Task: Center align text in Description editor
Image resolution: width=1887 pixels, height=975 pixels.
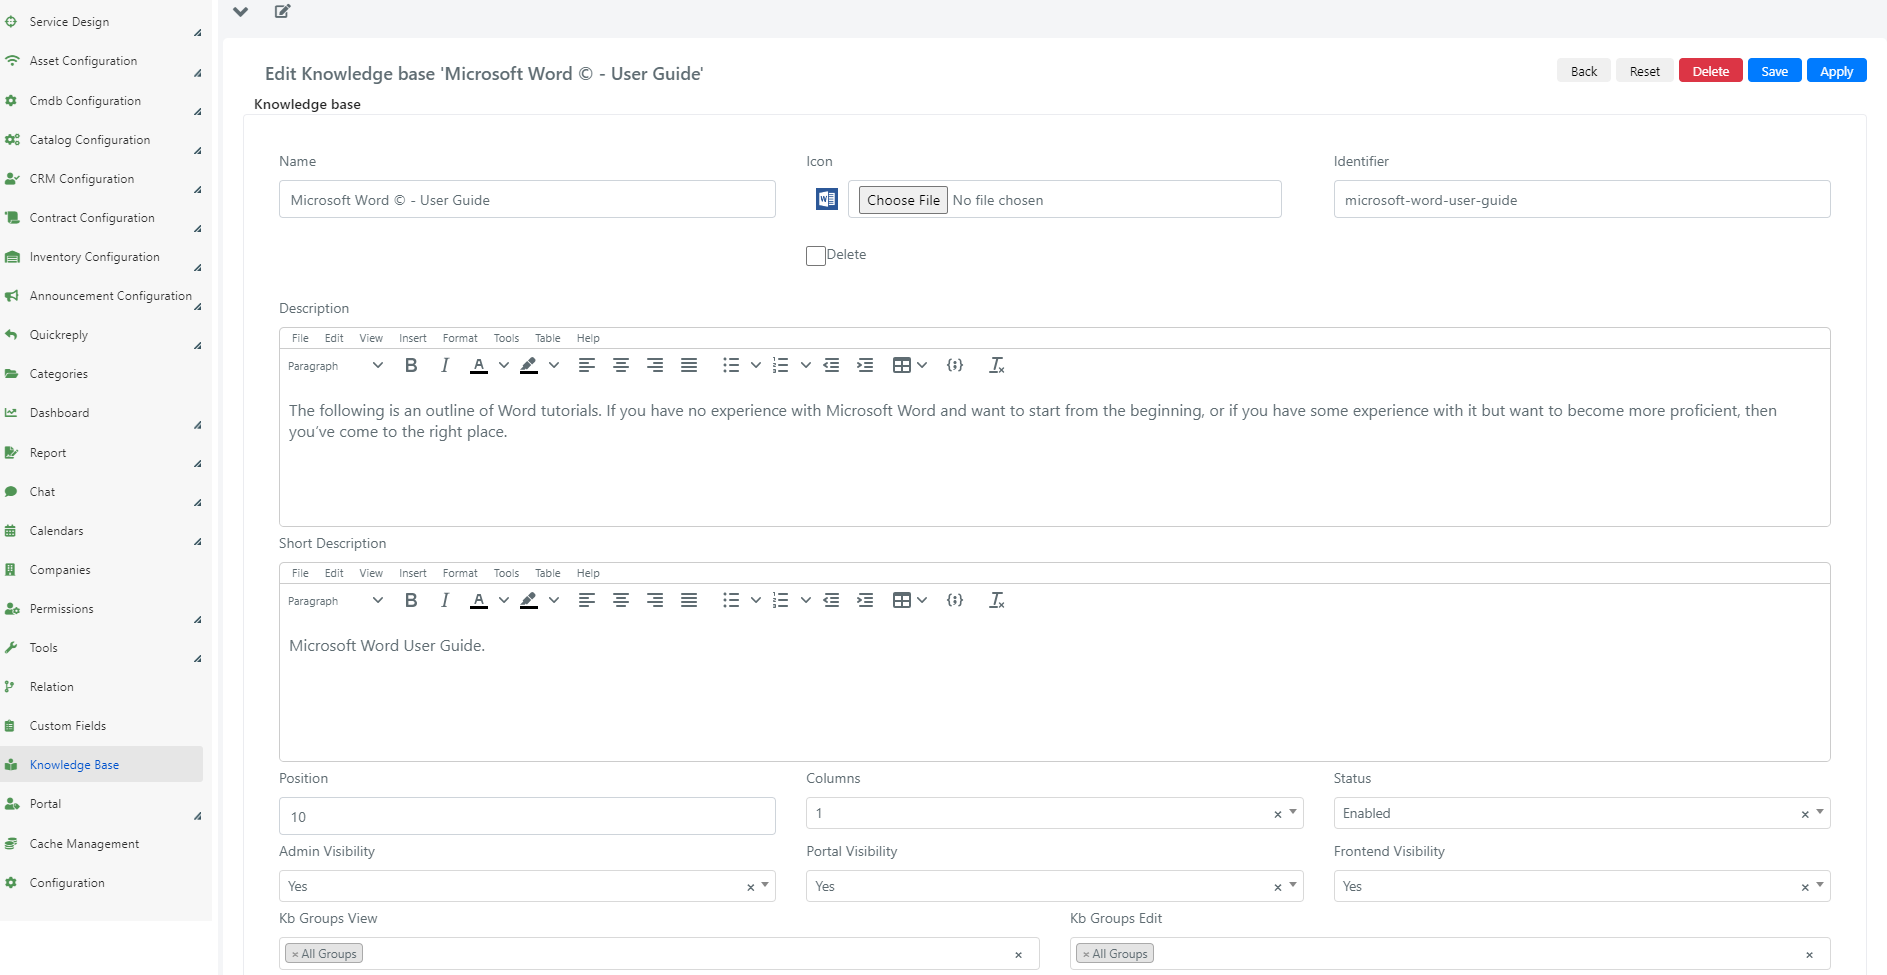Action: 621,366
